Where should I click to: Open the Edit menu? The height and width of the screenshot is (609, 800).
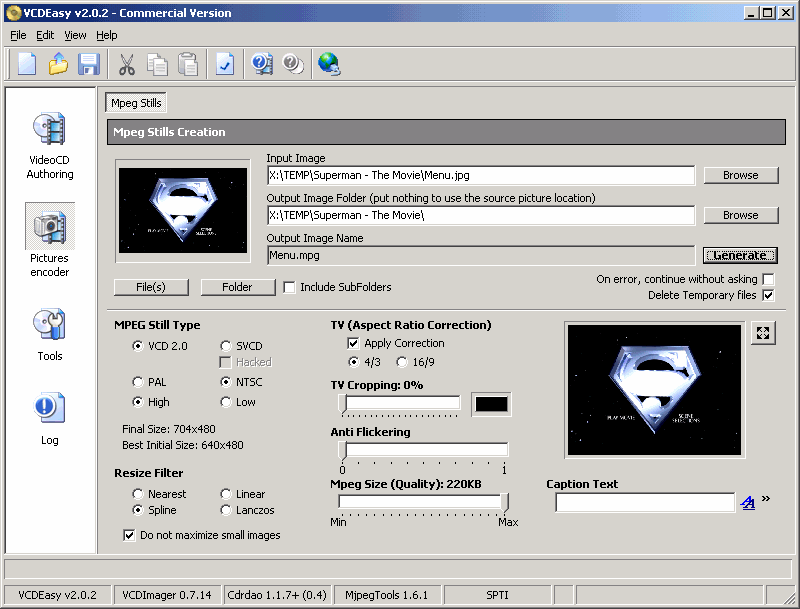click(45, 35)
